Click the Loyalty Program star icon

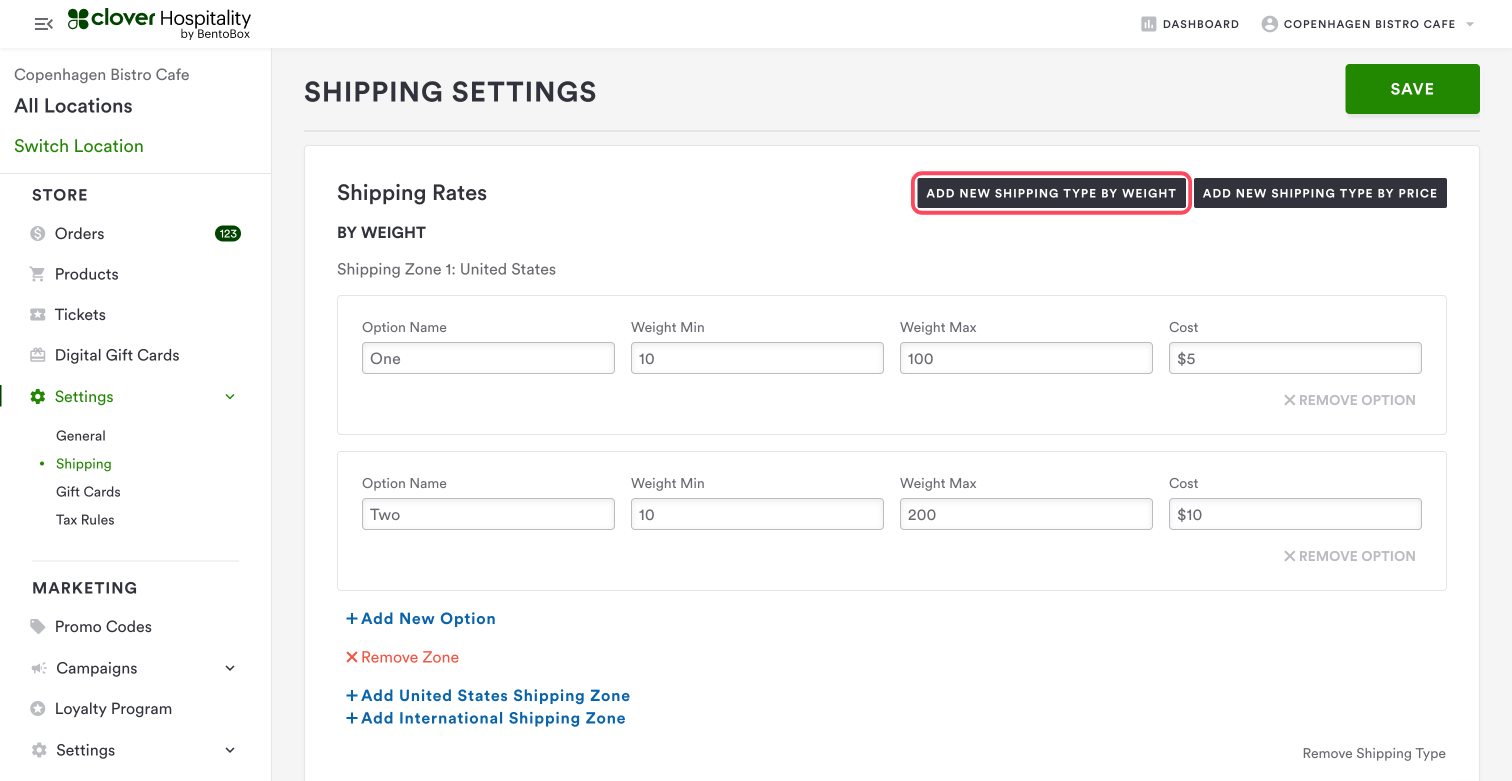(38, 709)
